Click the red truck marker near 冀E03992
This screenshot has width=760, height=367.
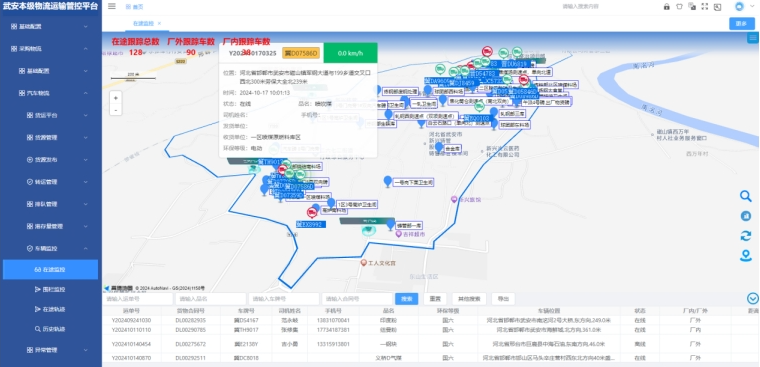pos(312,212)
